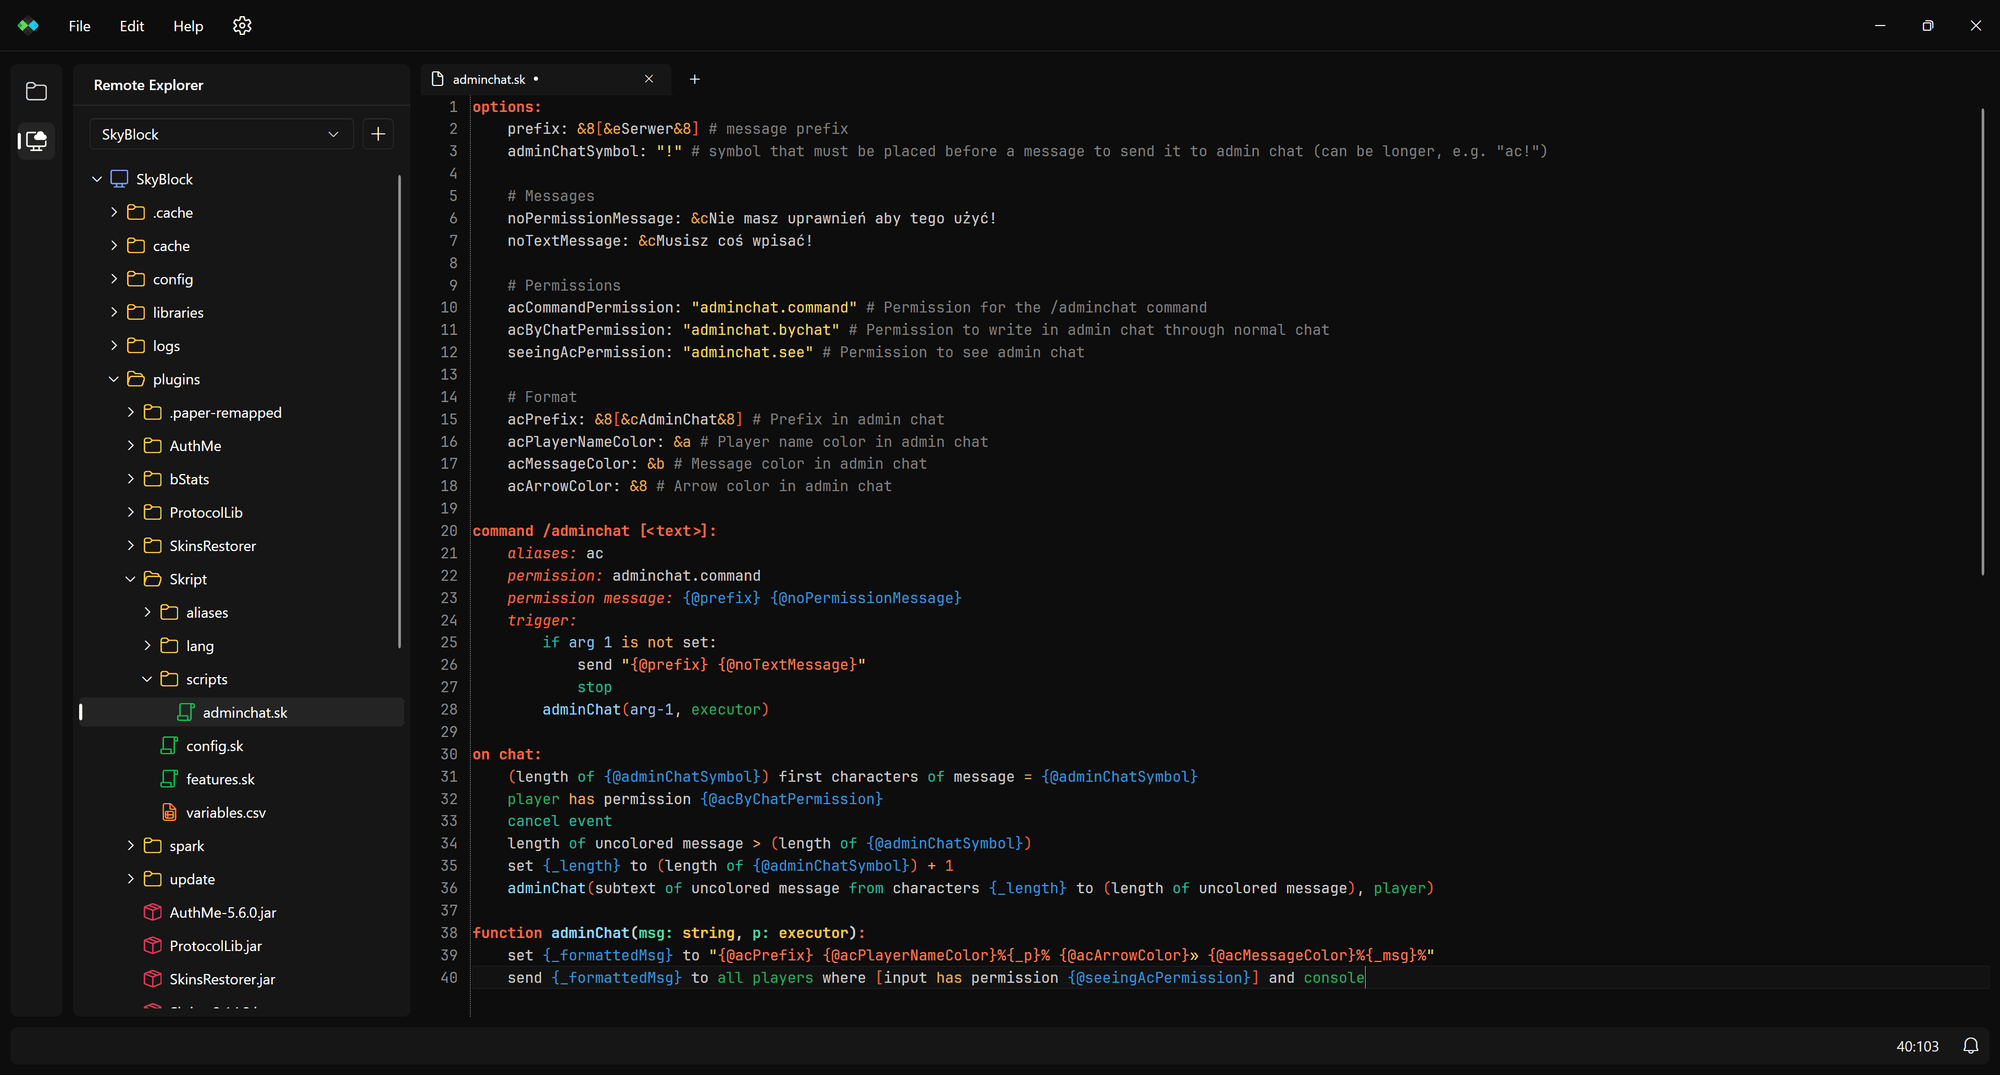This screenshot has width=2000, height=1075.
Task: Collapse the plugins folder chevron
Action: (x=114, y=379)
